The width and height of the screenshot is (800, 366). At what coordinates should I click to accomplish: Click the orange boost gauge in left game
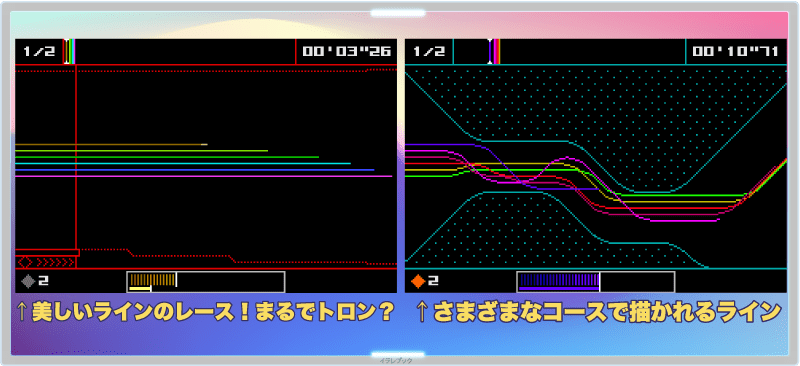click(206, 282)
